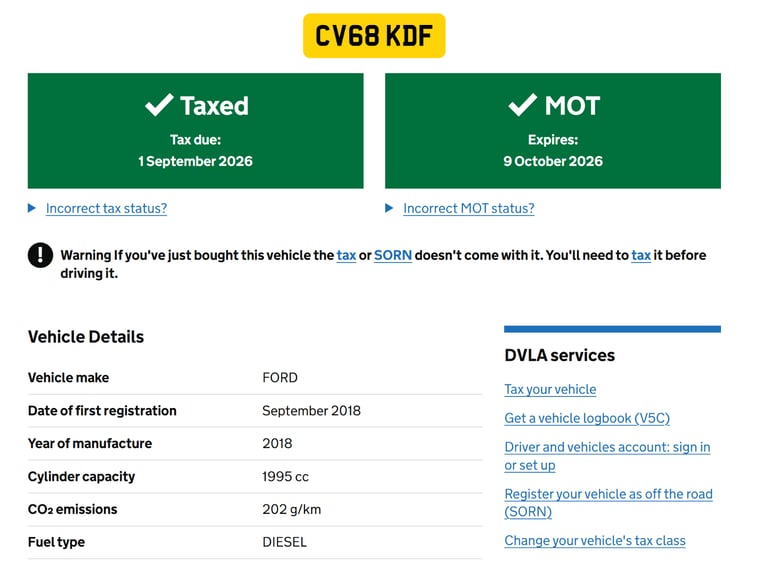Click the yellow CV68 KDF number plate
Viewport: 768px width, 562px height.
point(374,36)
